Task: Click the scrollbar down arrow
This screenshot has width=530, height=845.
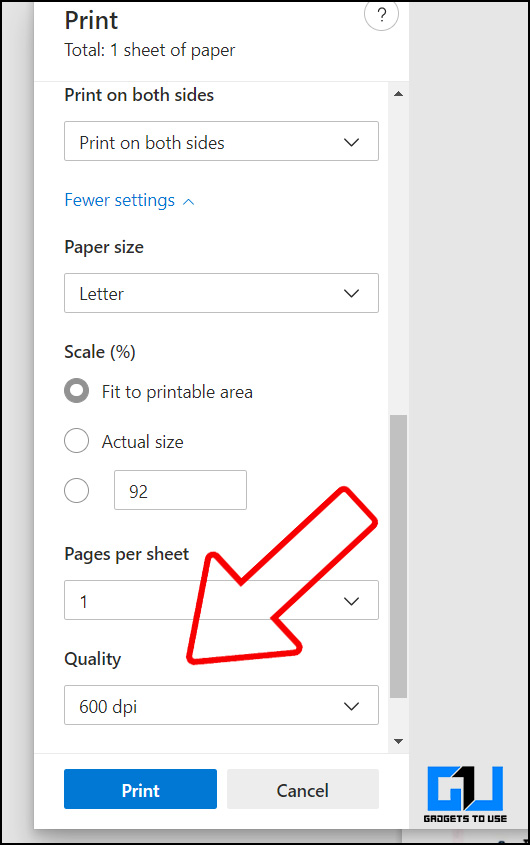Action: 398,742
